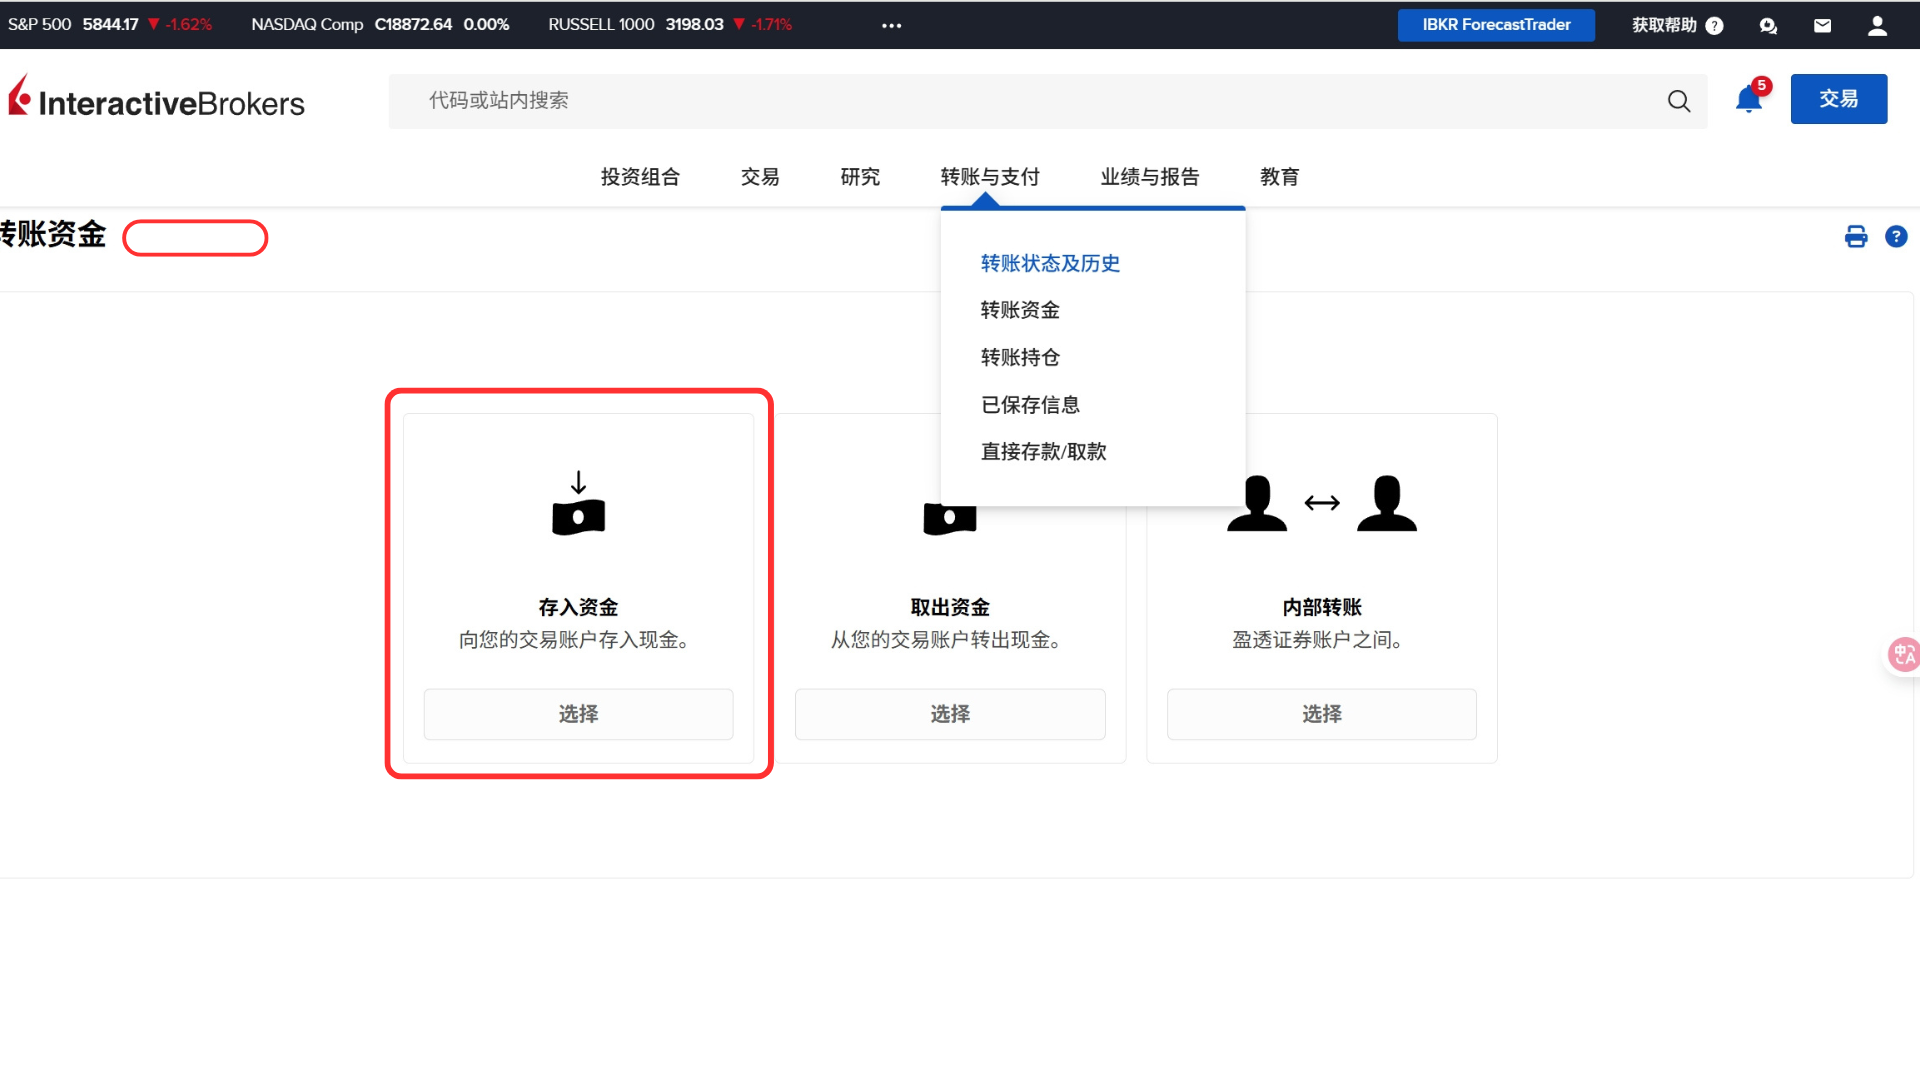Image resolution: width=1920 pixels, height=1080 pixels.
Task: Expand the ticker bar three-dots menu
Action: tap(891, 26)
